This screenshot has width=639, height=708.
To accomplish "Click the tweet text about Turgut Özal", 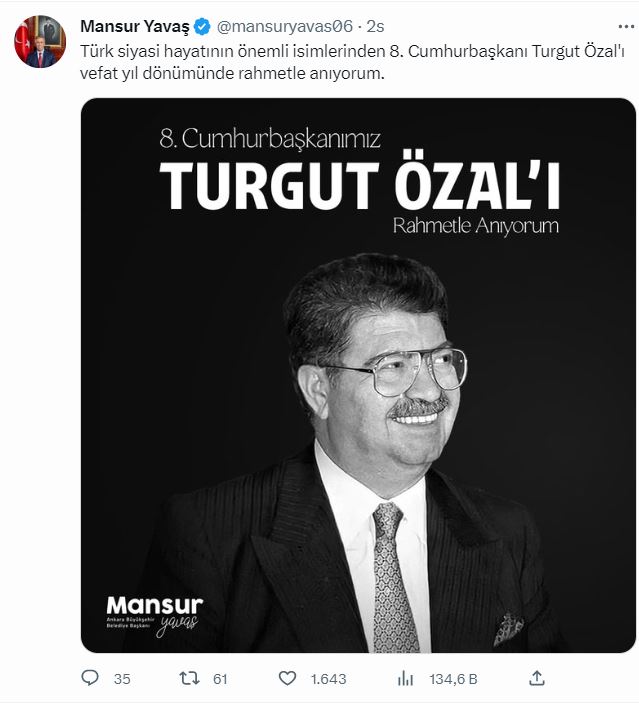I will click(352, 62).
